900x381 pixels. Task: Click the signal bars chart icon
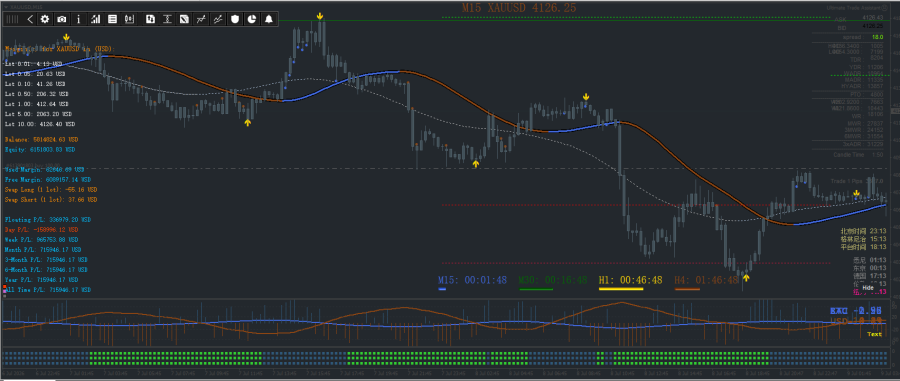pos(95,19)
